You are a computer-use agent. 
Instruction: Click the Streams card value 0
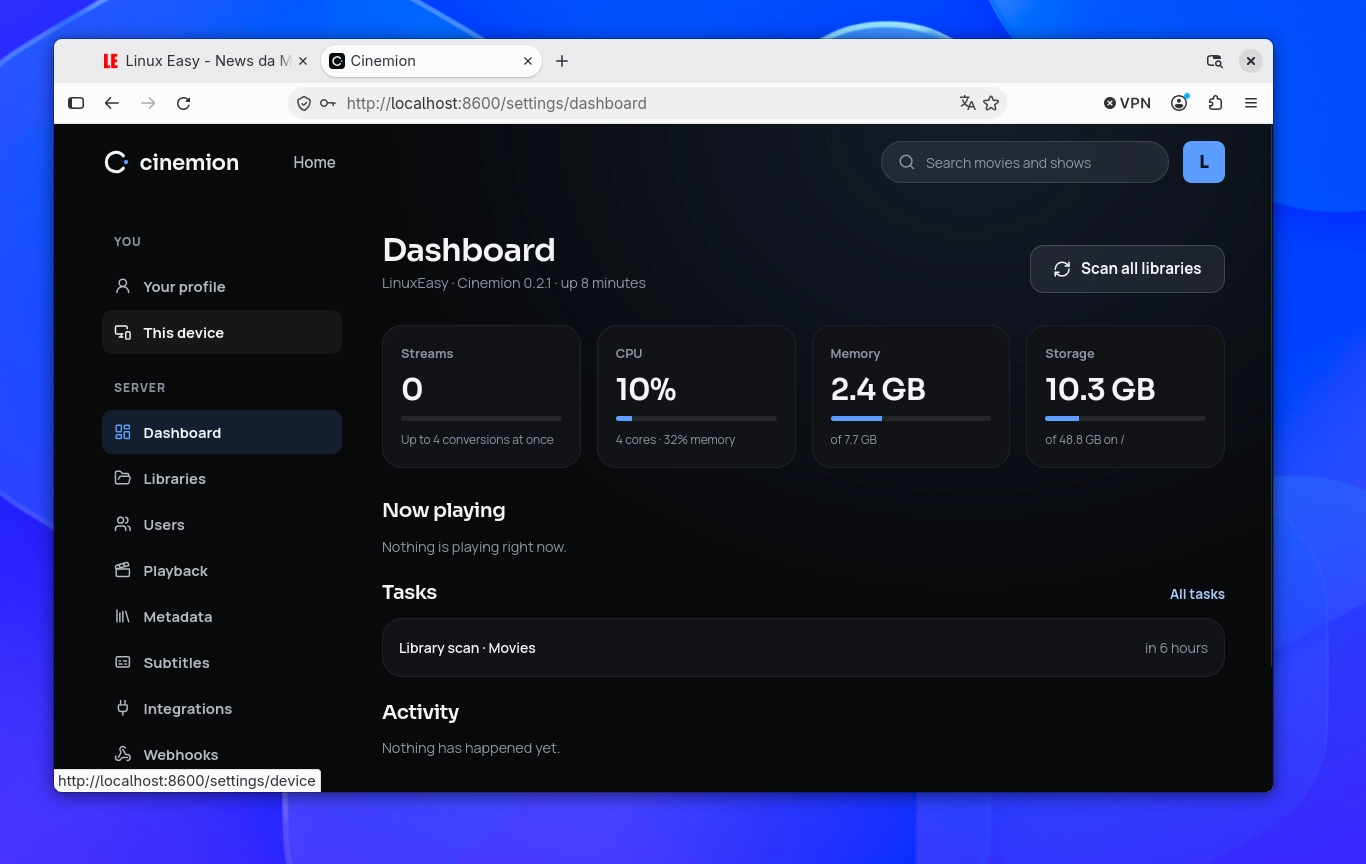(x=412, y=389)
